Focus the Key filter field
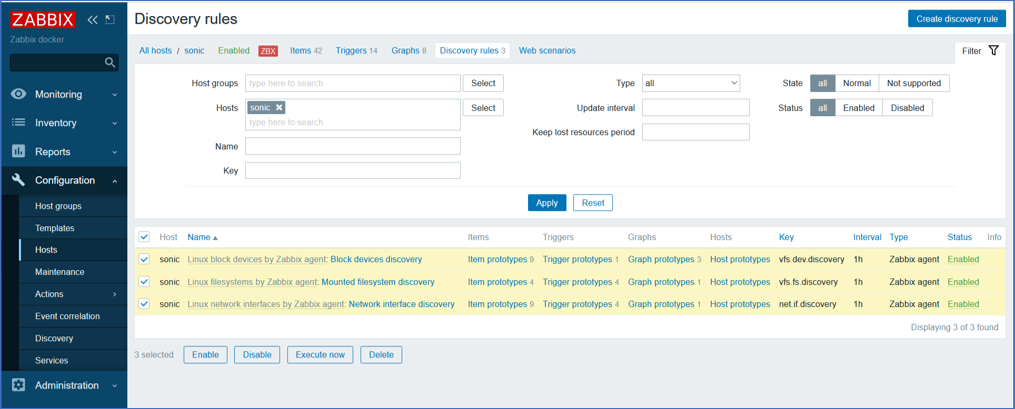The height and width of the screenshot is (409, 1015). [x=353, y=171]
